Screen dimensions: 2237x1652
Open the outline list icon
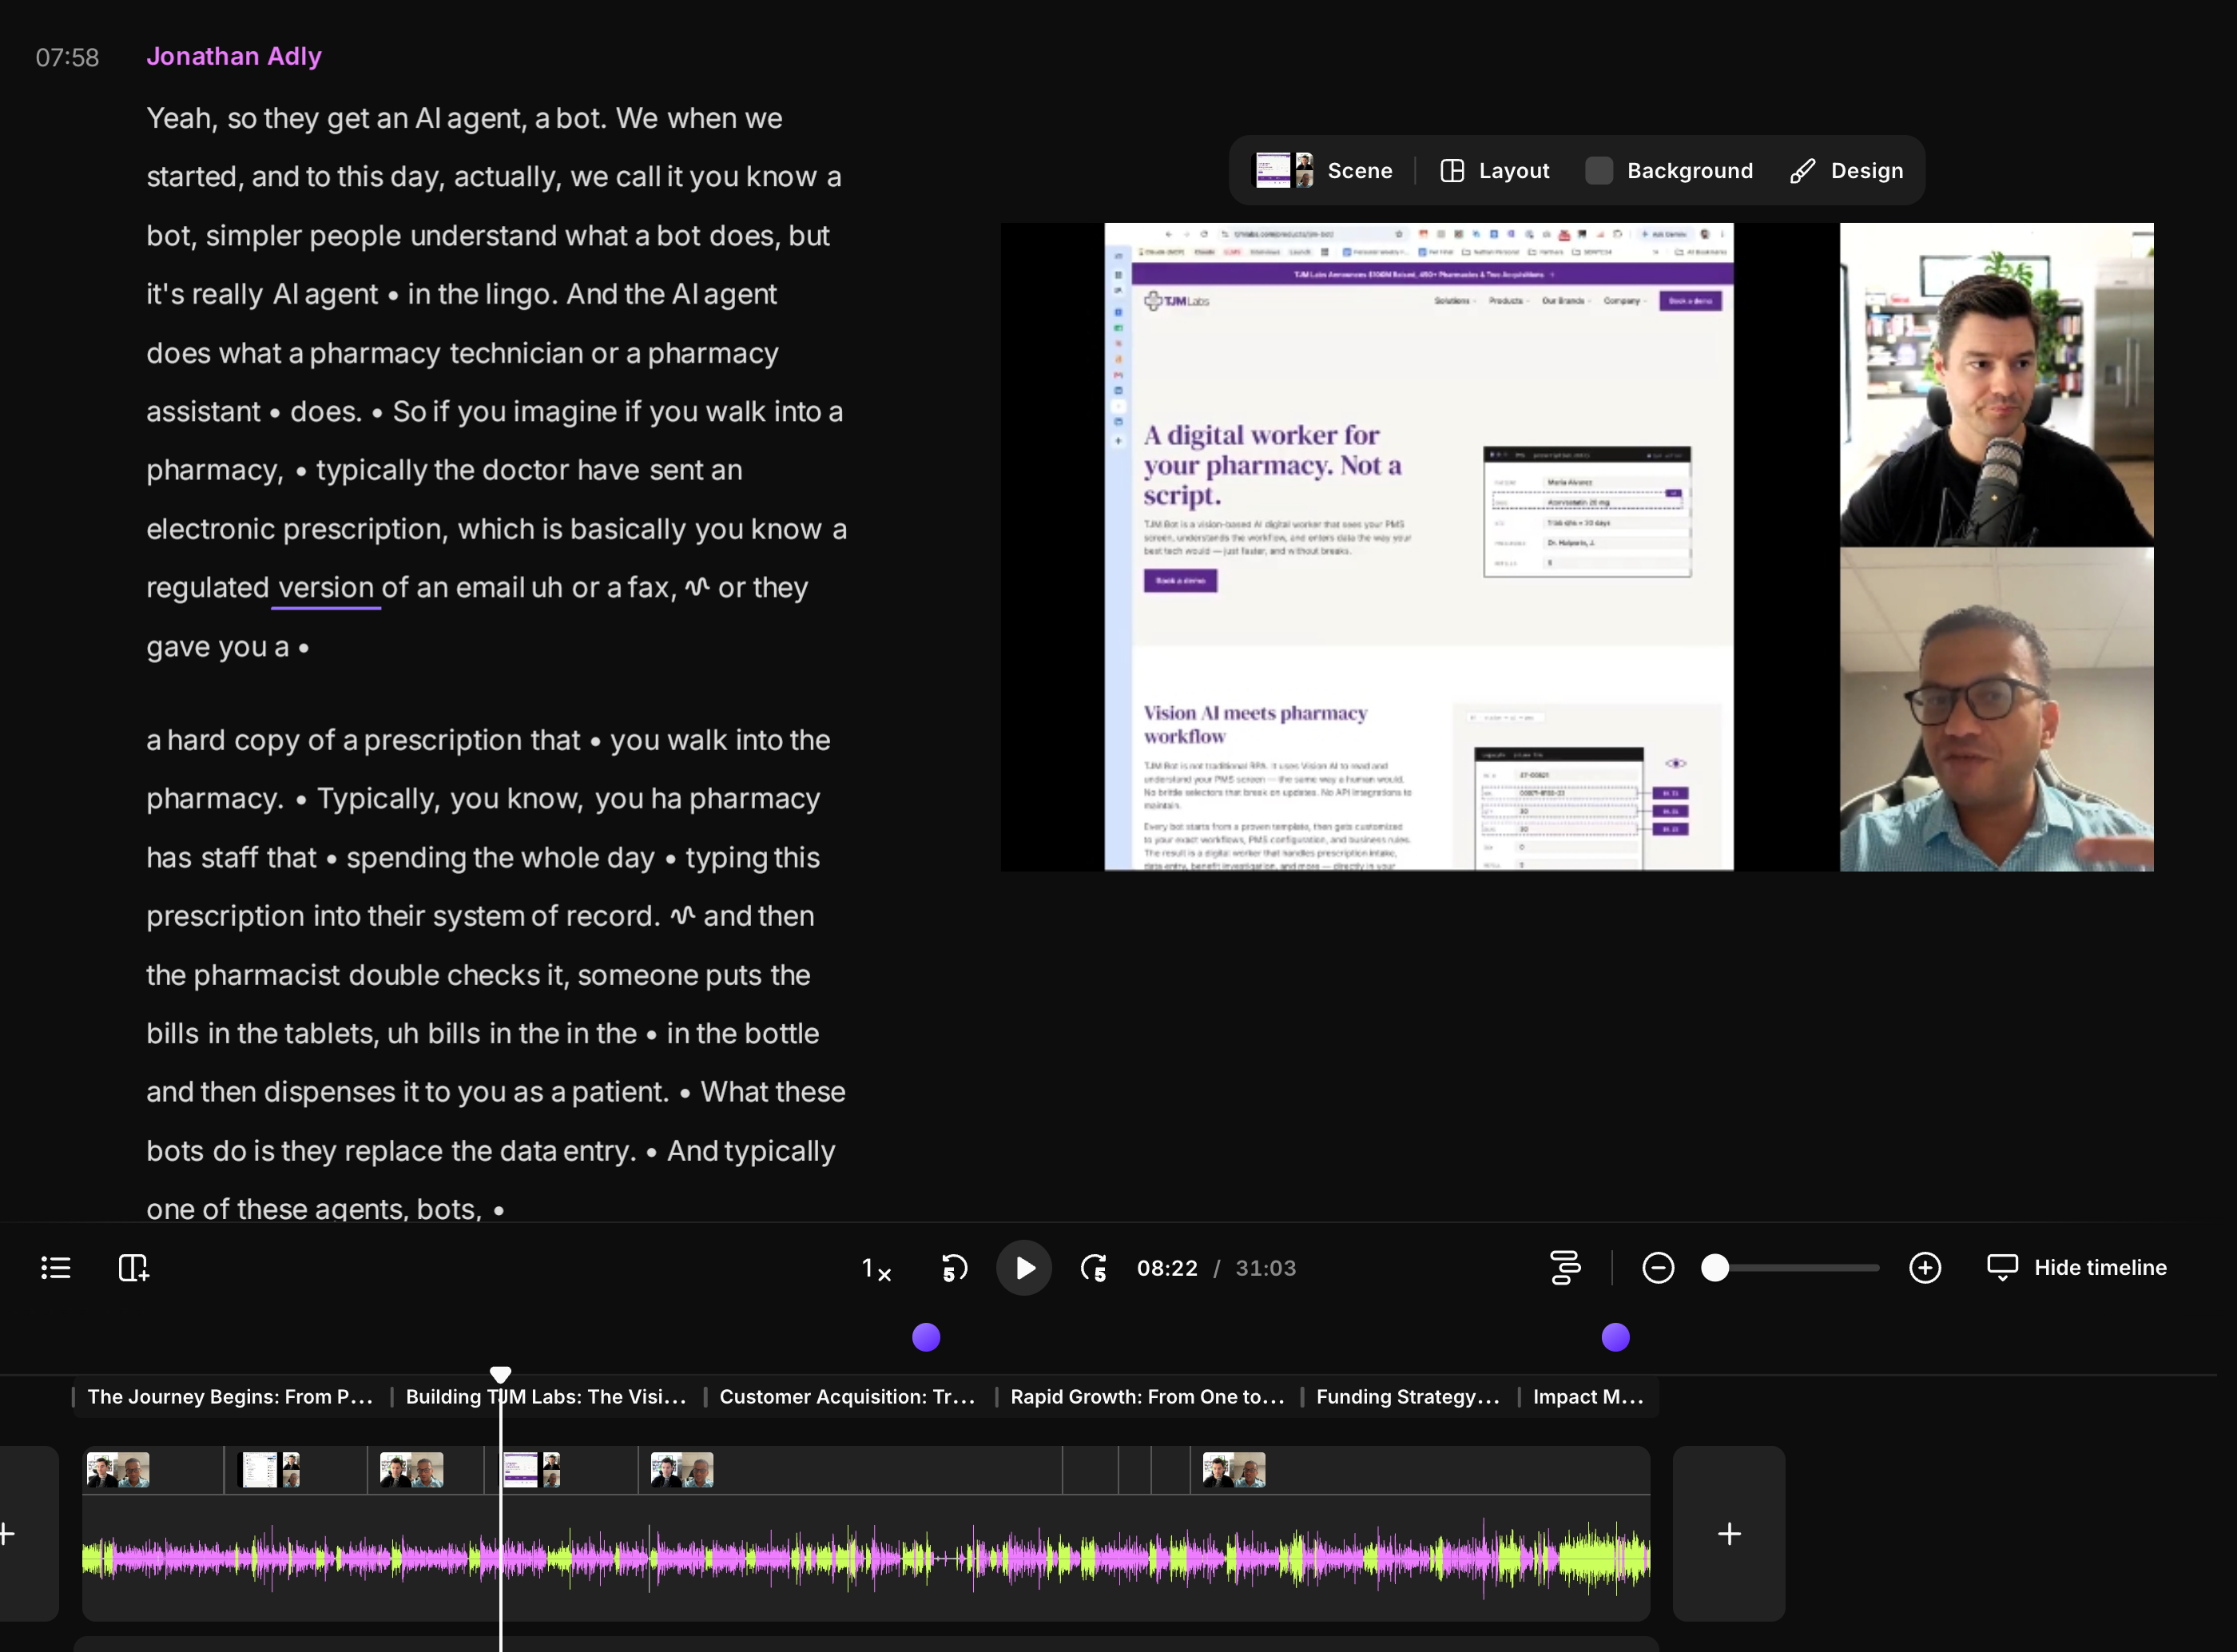point(56,1268)
